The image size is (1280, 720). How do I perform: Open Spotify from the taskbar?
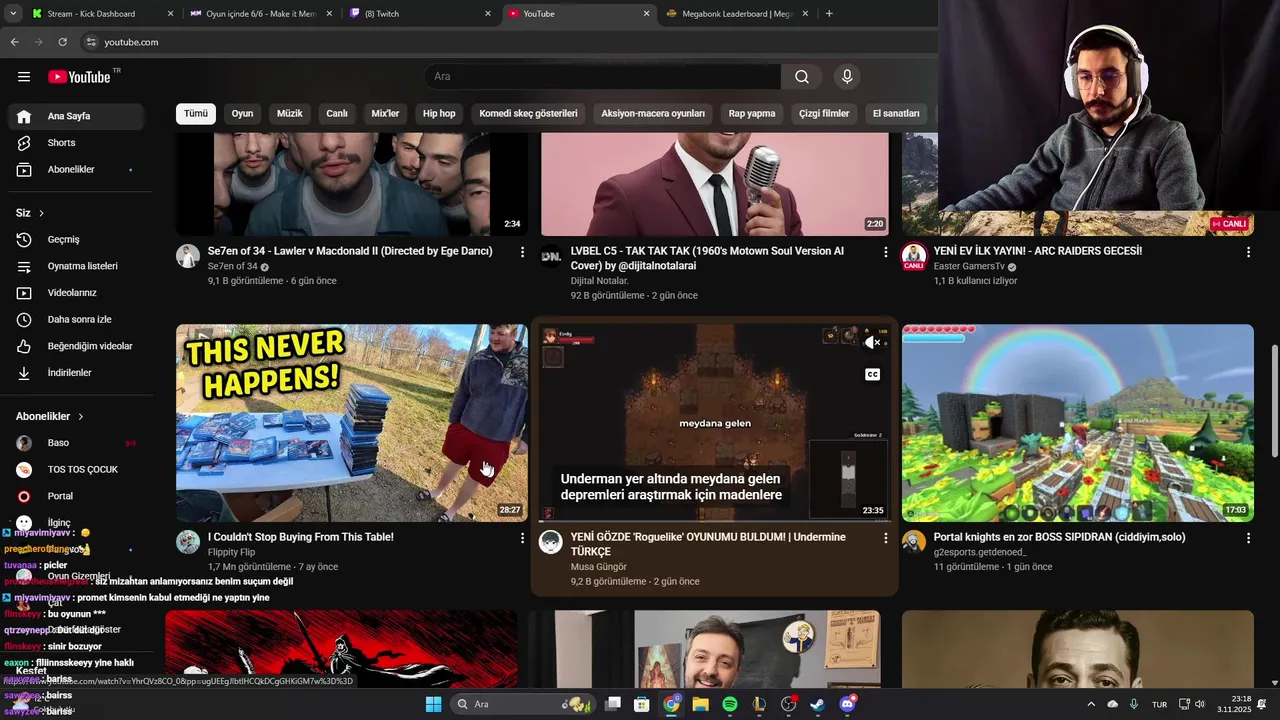[730, 704]
